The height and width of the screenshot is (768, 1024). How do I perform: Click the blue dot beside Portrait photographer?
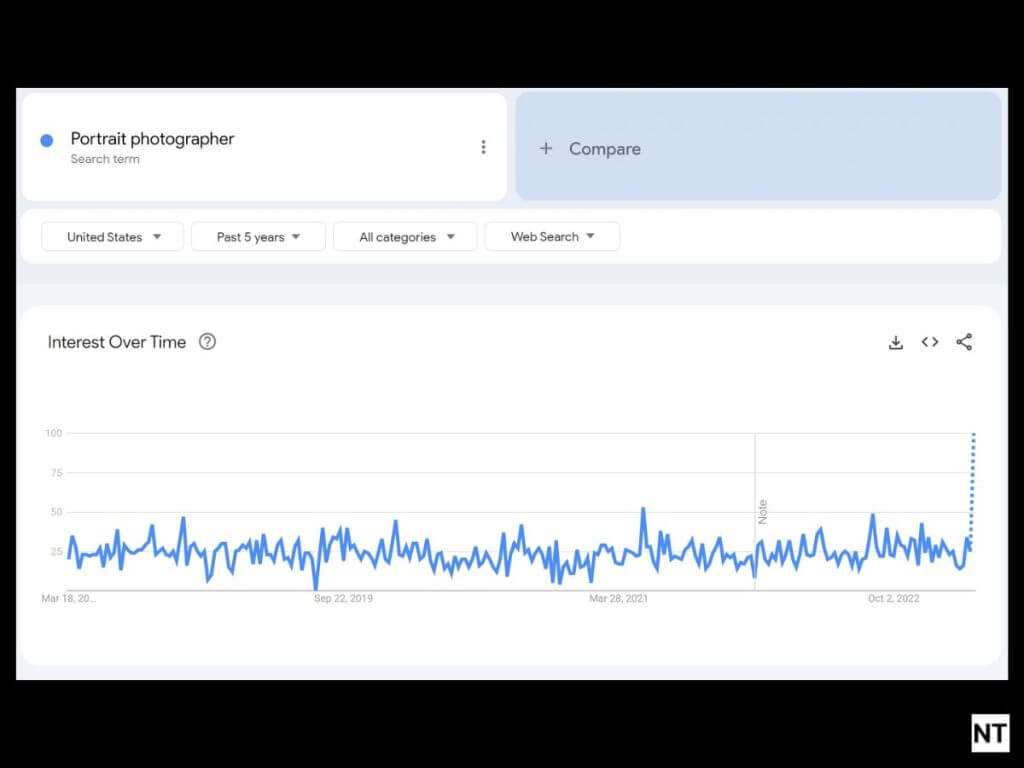(x=46, y=140)
